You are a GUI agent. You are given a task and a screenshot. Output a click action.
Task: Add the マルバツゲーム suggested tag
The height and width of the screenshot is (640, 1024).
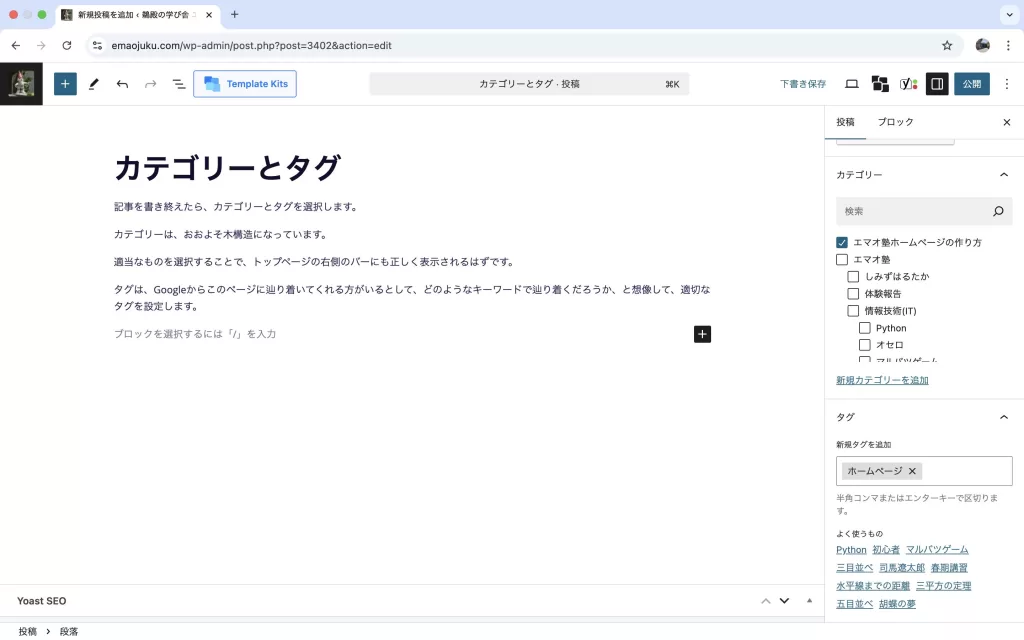936,550
